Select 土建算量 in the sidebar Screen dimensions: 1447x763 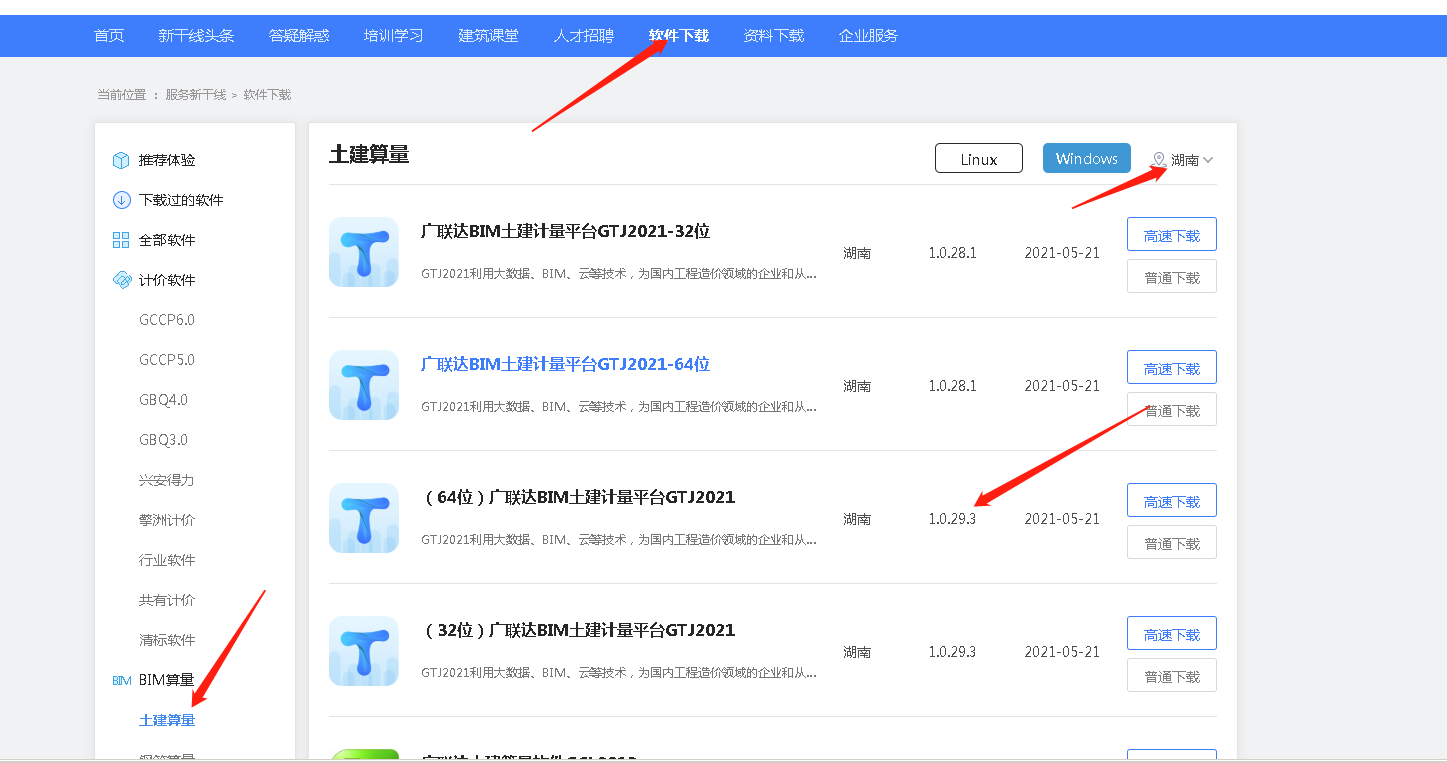point(167,720)
